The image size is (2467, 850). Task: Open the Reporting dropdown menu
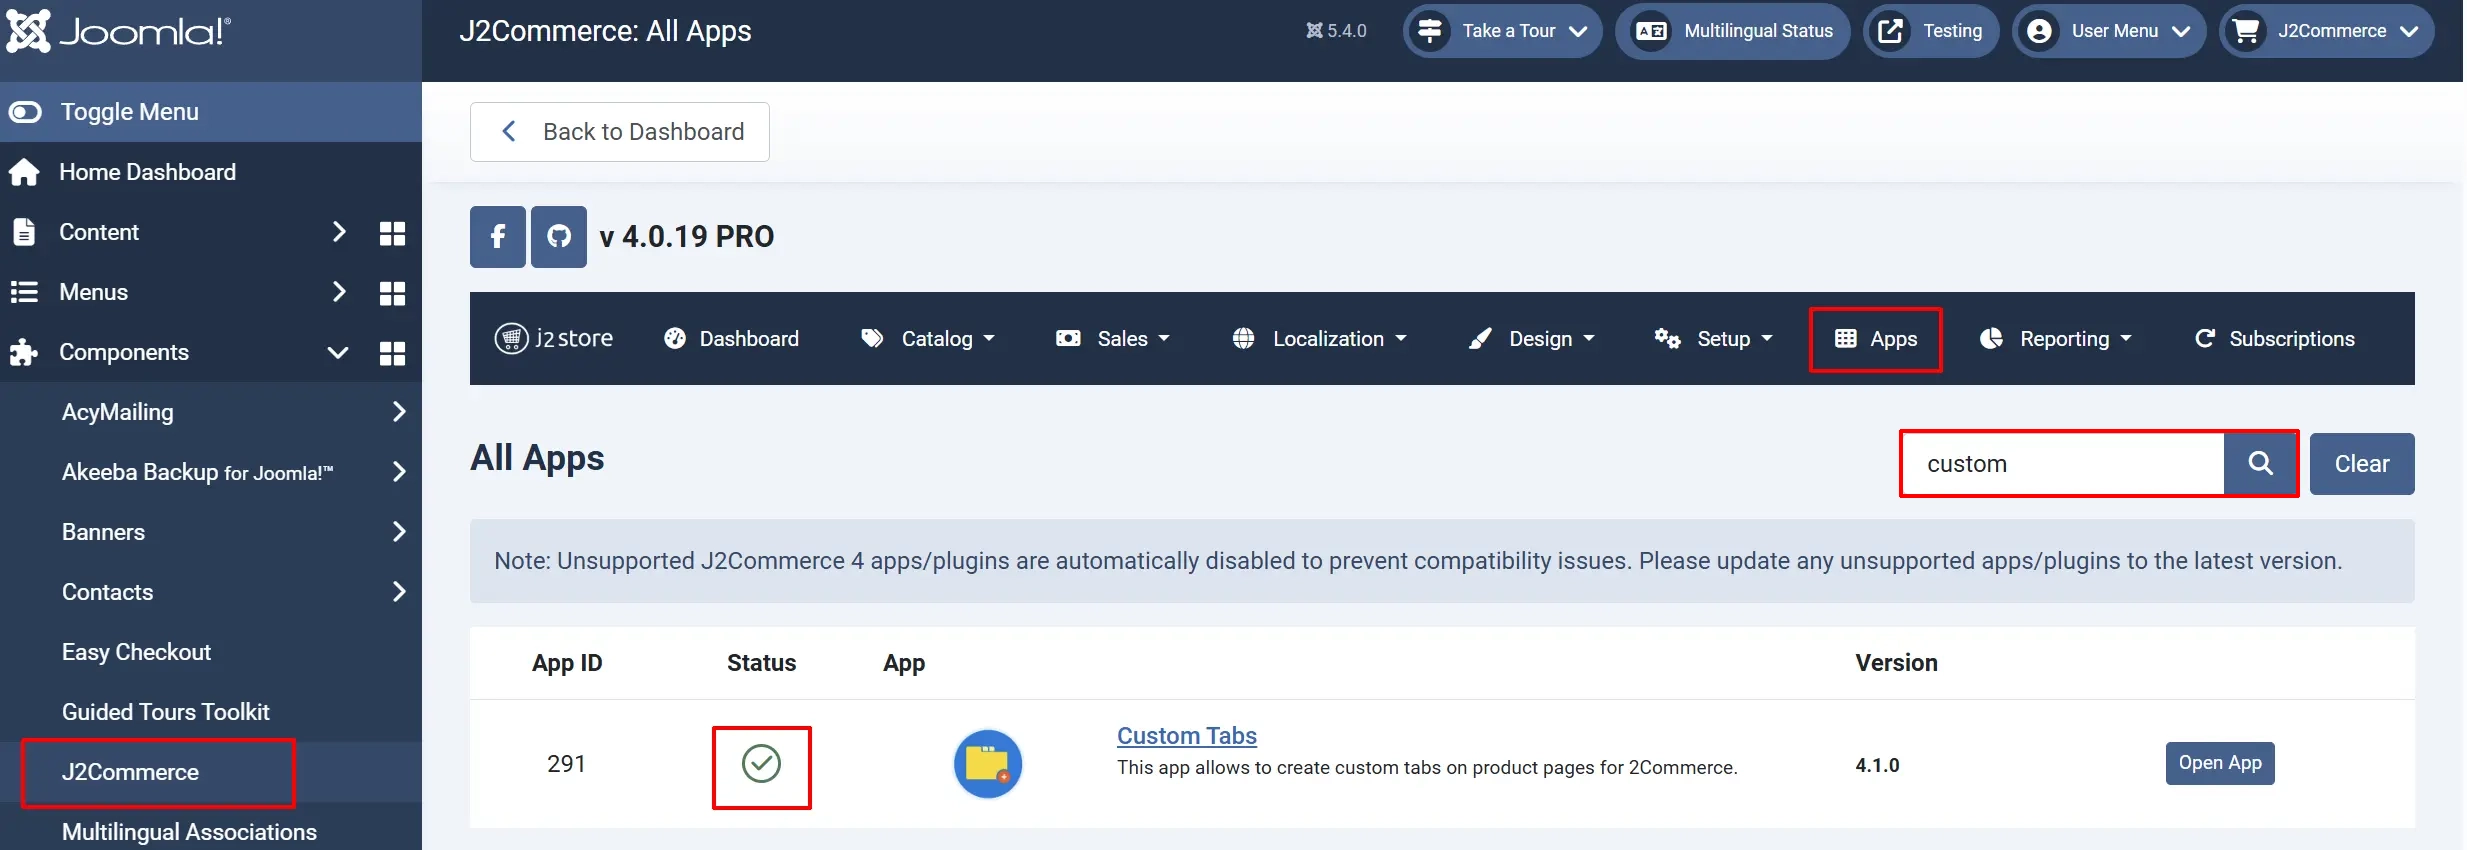click(2056, 339)
